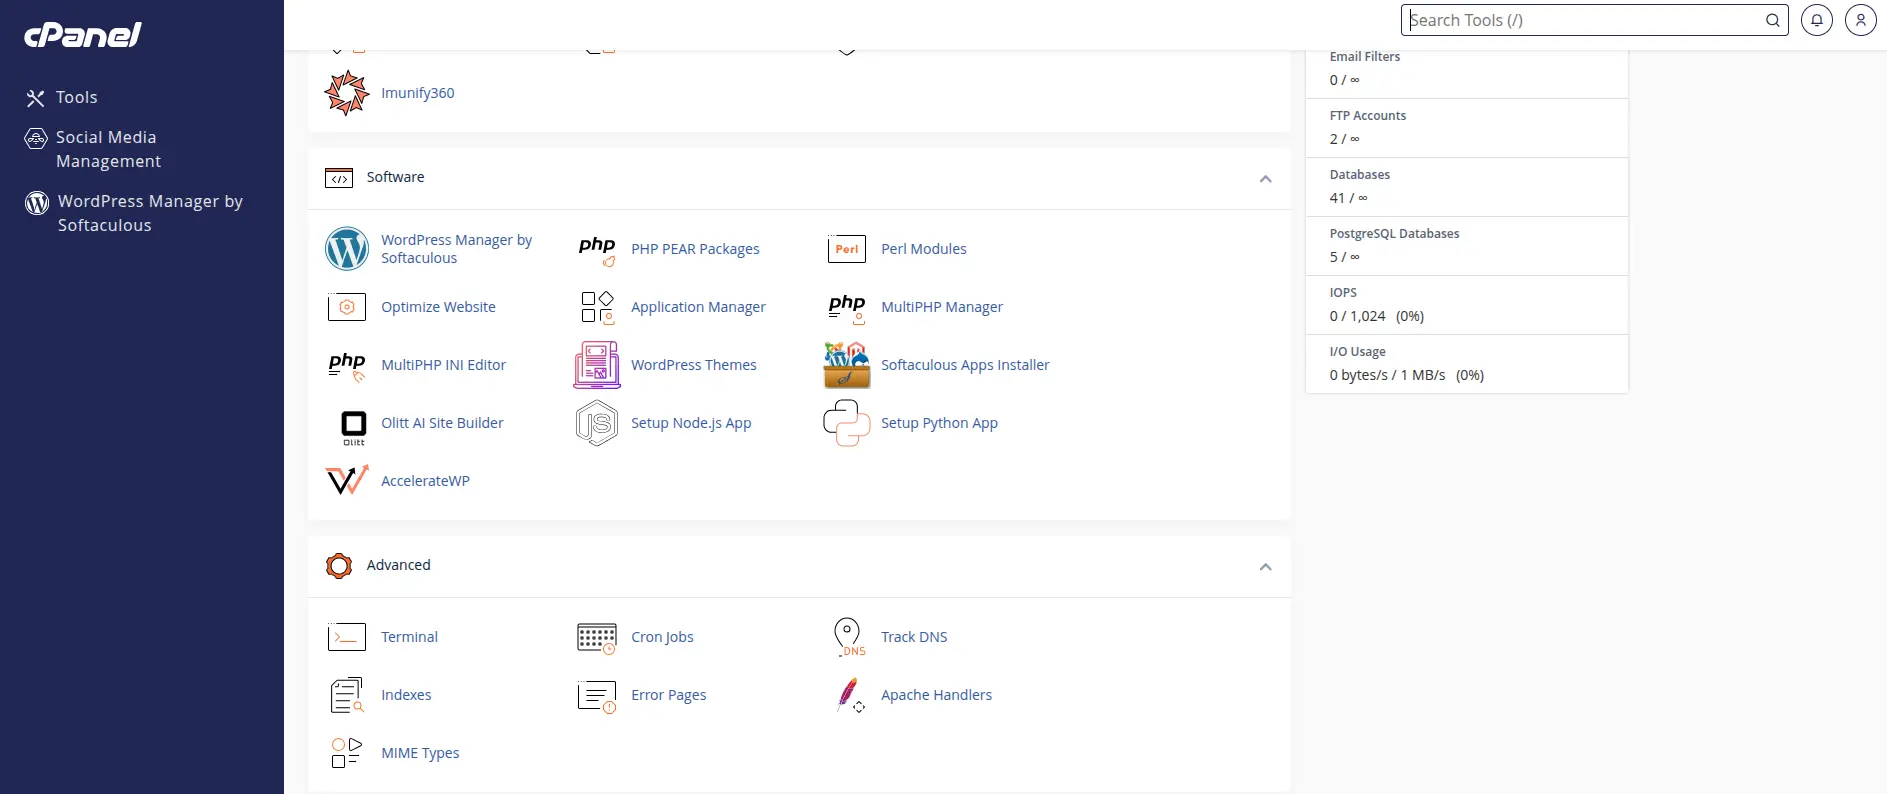Open the Setup Node.js App link
The height and width of the screenshot is (794, 1887).
(691, 423)
